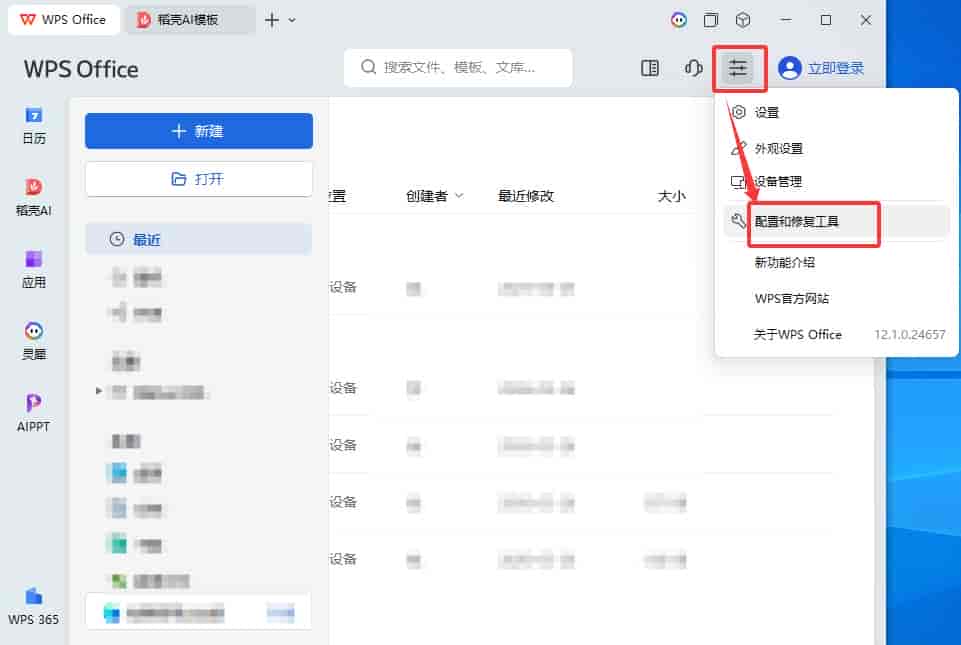Image resolution: width=961 pixels, height=645 pixels.
Task: Switch to the 稻壳AI模板 tab
Action: point(191,20)
